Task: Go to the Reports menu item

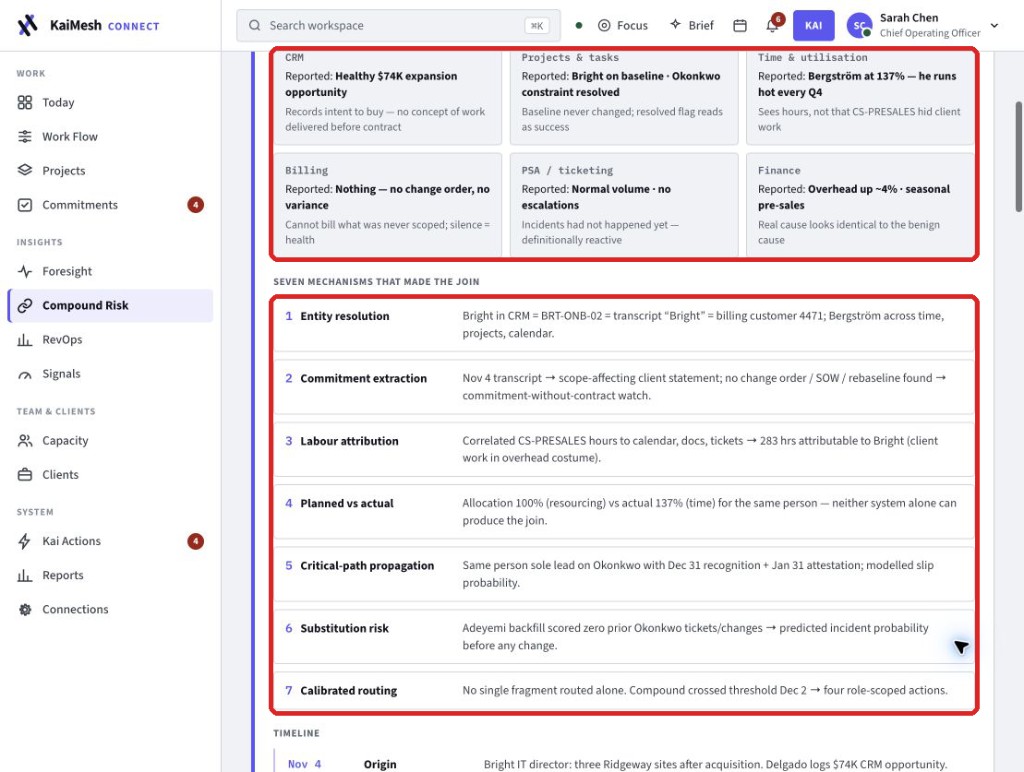Action: (110, 575)
